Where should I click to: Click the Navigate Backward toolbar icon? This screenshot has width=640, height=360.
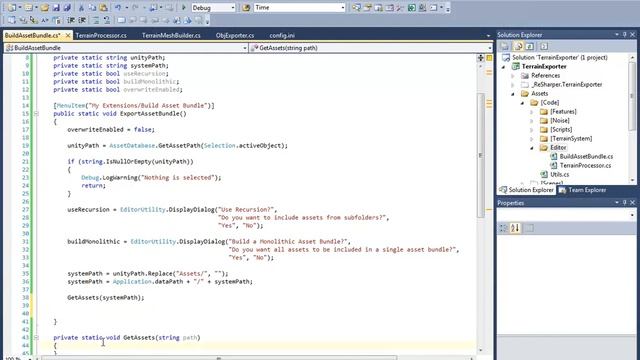tap(154, 7)
